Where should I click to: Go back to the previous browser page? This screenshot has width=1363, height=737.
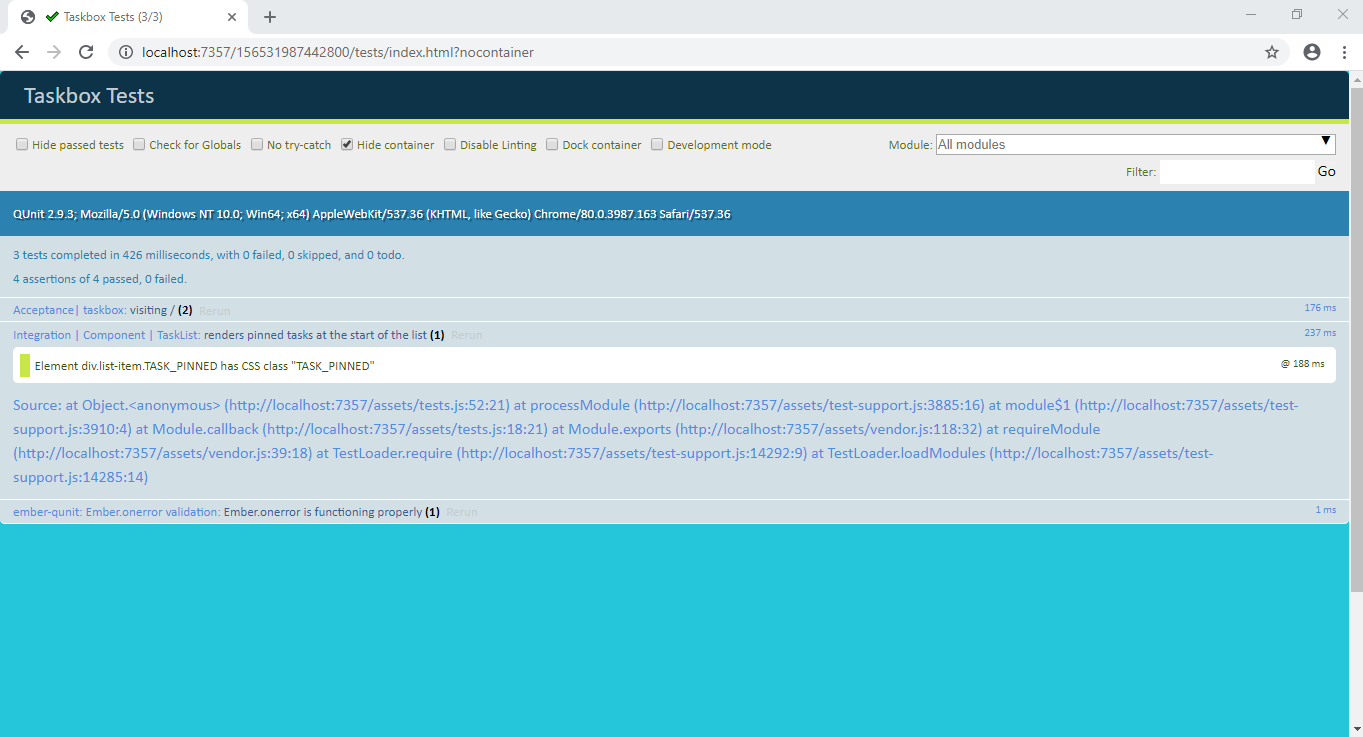tap(22, 52)
